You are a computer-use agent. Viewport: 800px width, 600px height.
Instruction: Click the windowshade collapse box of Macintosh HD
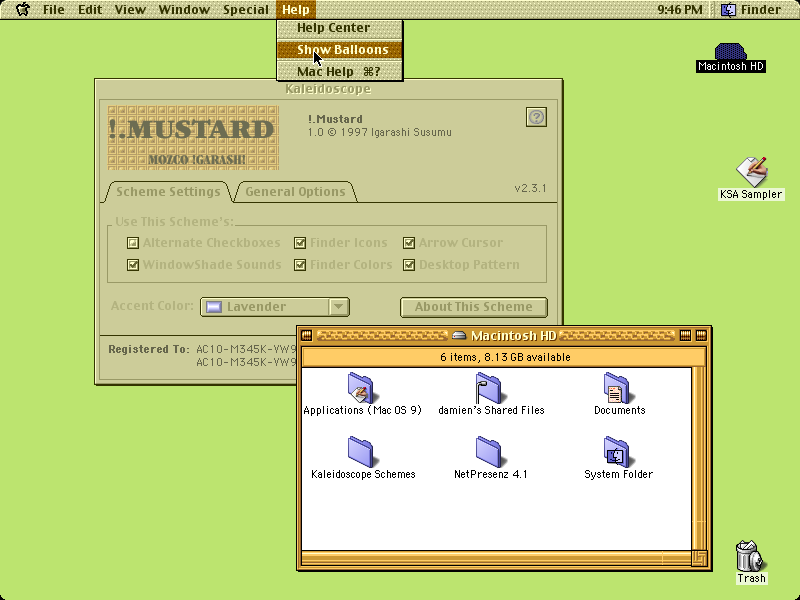click(x=701, y=335)
